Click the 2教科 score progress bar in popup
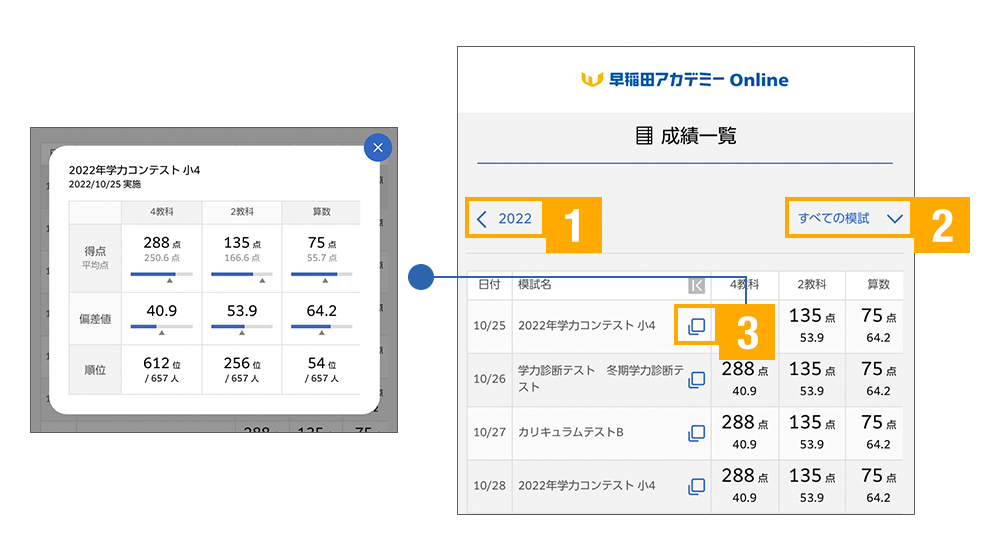The width and height of the screenshot is (1000, 560). pos(242,274)
